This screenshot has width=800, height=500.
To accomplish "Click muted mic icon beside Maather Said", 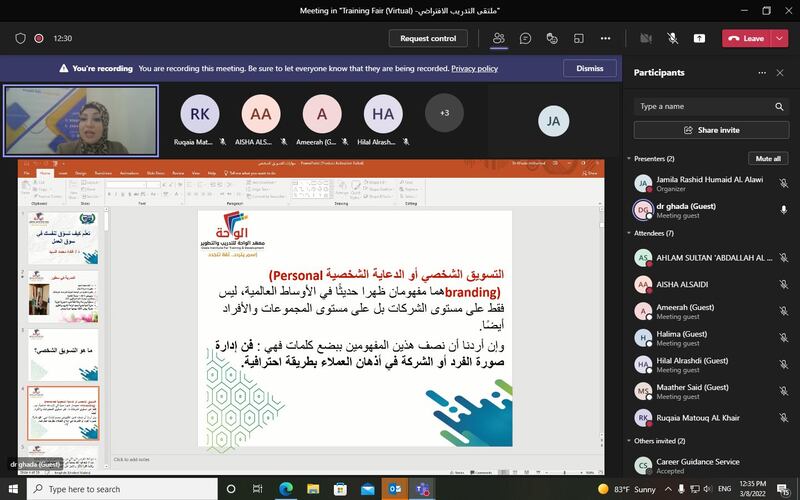I will (x=784, y=391).
